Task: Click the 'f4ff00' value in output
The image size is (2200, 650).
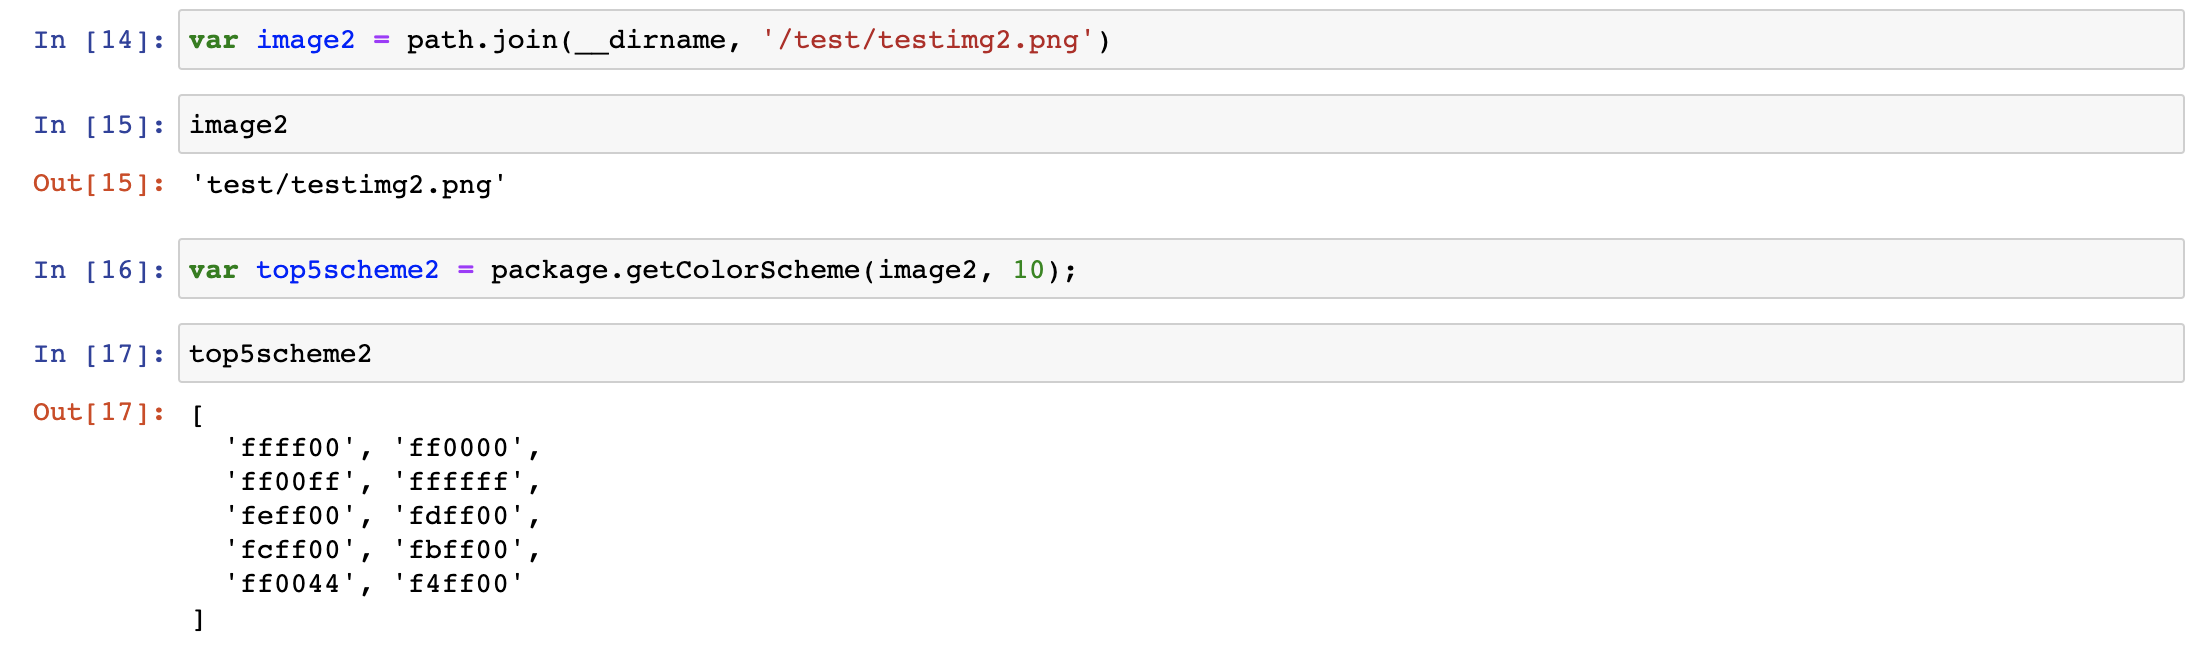Action: [458, 584]
